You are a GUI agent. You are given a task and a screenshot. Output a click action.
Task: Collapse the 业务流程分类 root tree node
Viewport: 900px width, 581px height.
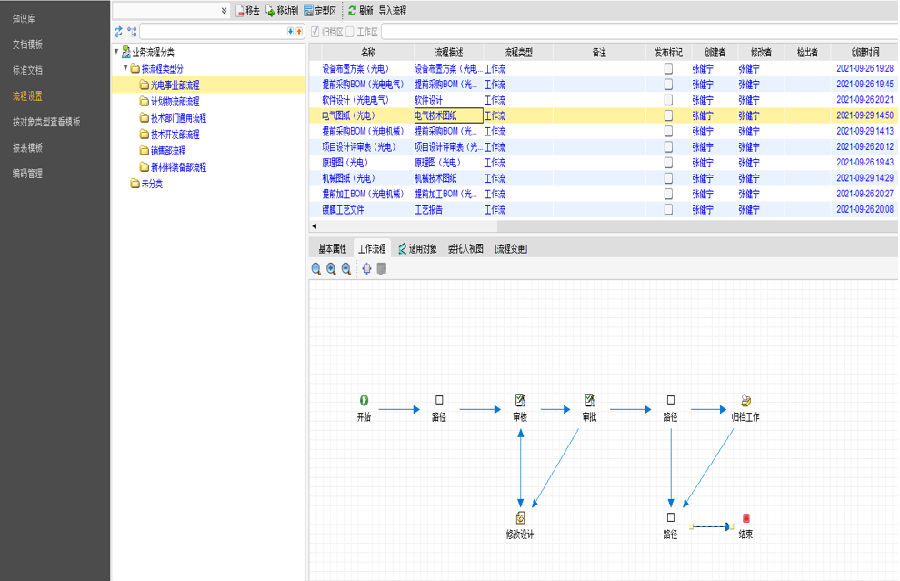[116, 52]
